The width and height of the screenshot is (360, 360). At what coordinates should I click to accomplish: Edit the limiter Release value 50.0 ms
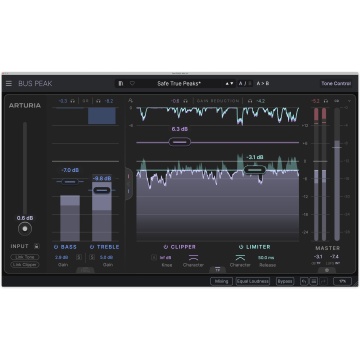click(267, 257)
